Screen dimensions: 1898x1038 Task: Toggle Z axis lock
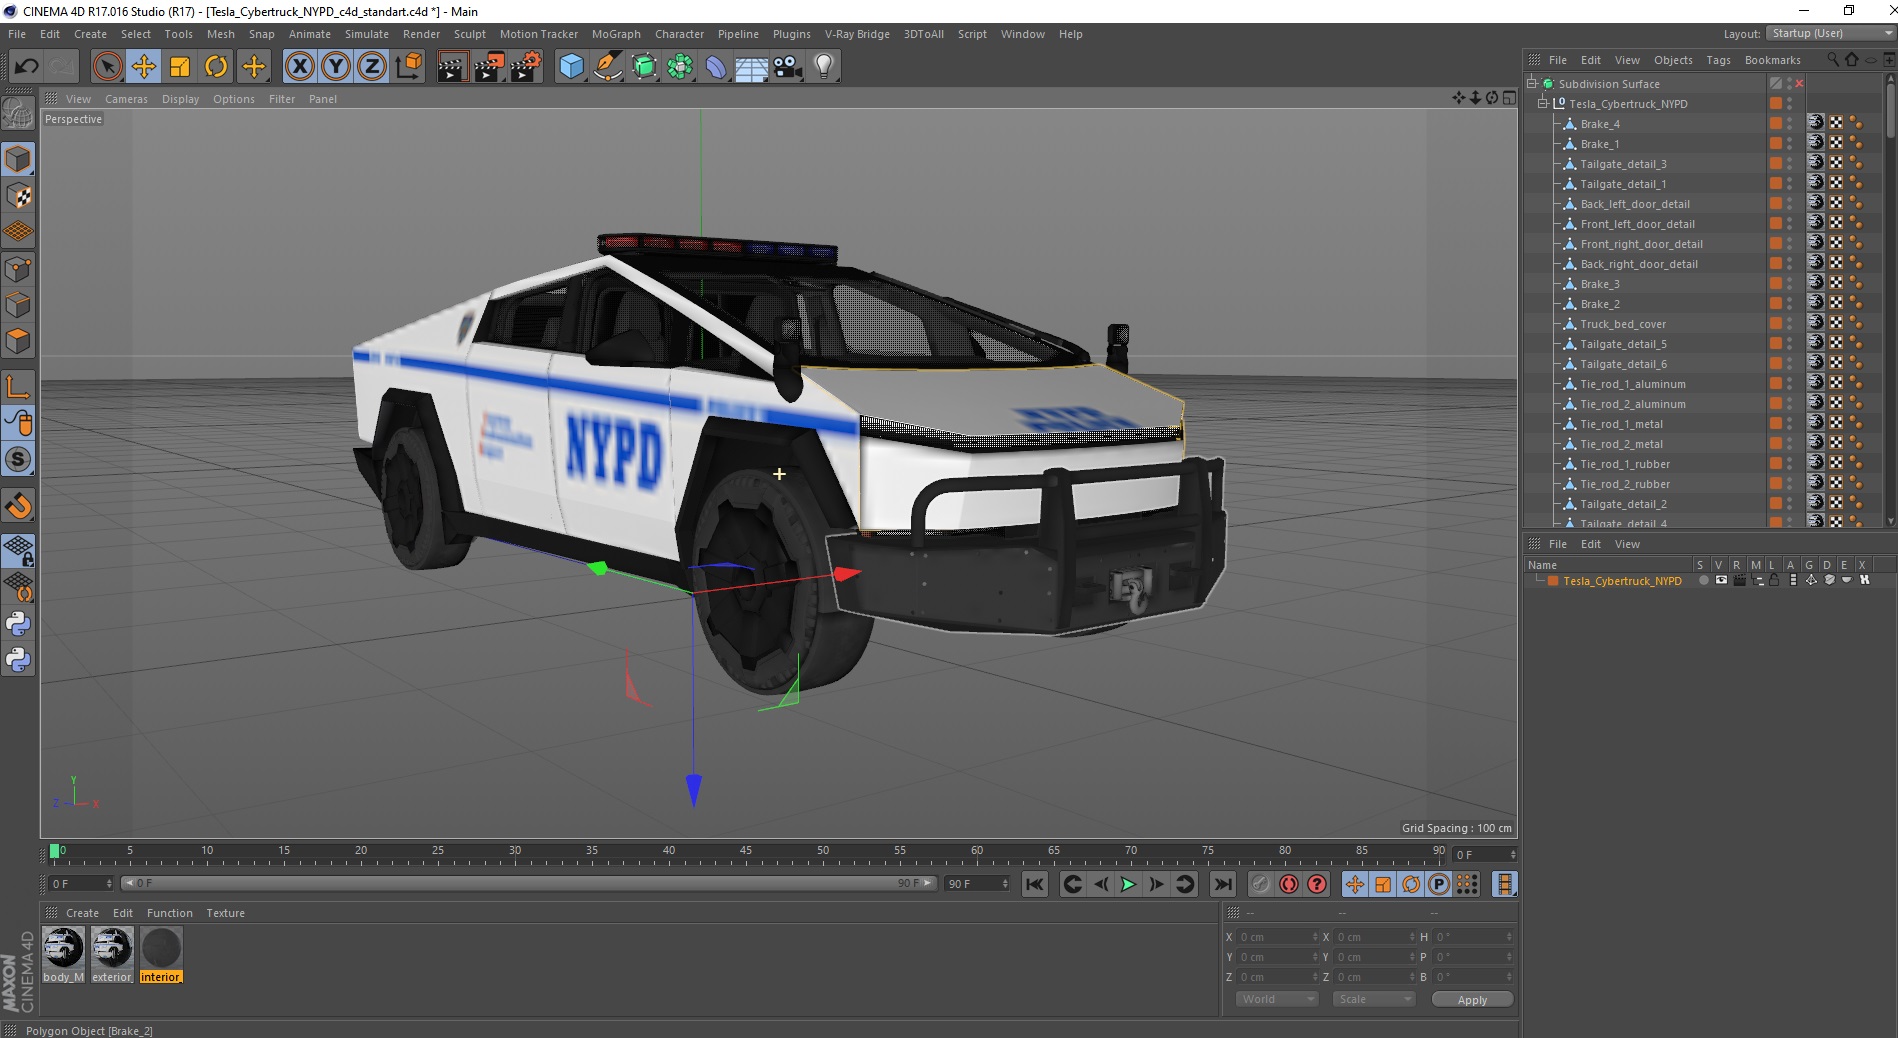(372, 67)
